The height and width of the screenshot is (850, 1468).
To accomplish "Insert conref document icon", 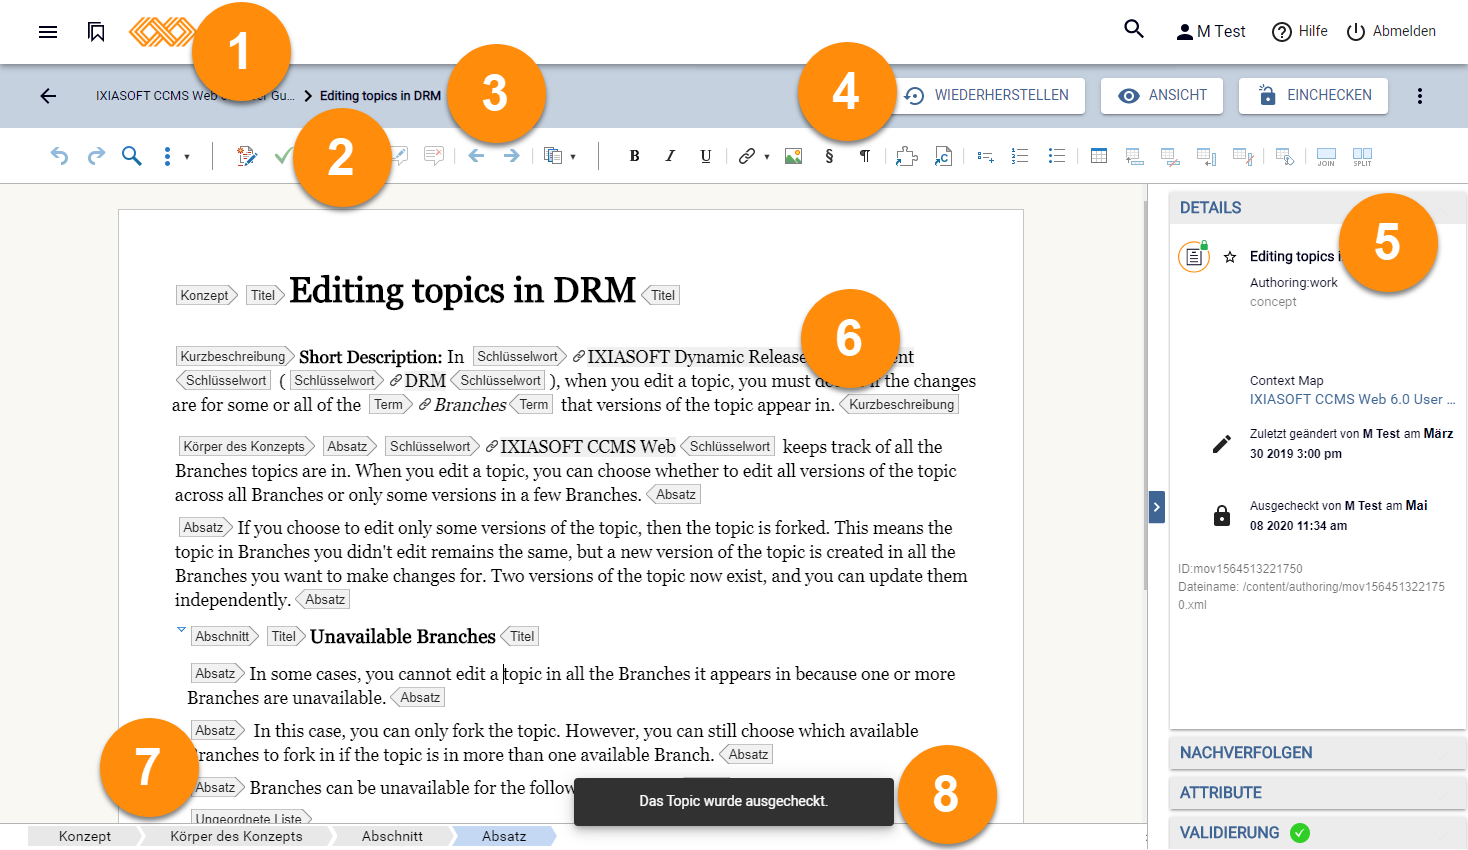I will point(943,156).
